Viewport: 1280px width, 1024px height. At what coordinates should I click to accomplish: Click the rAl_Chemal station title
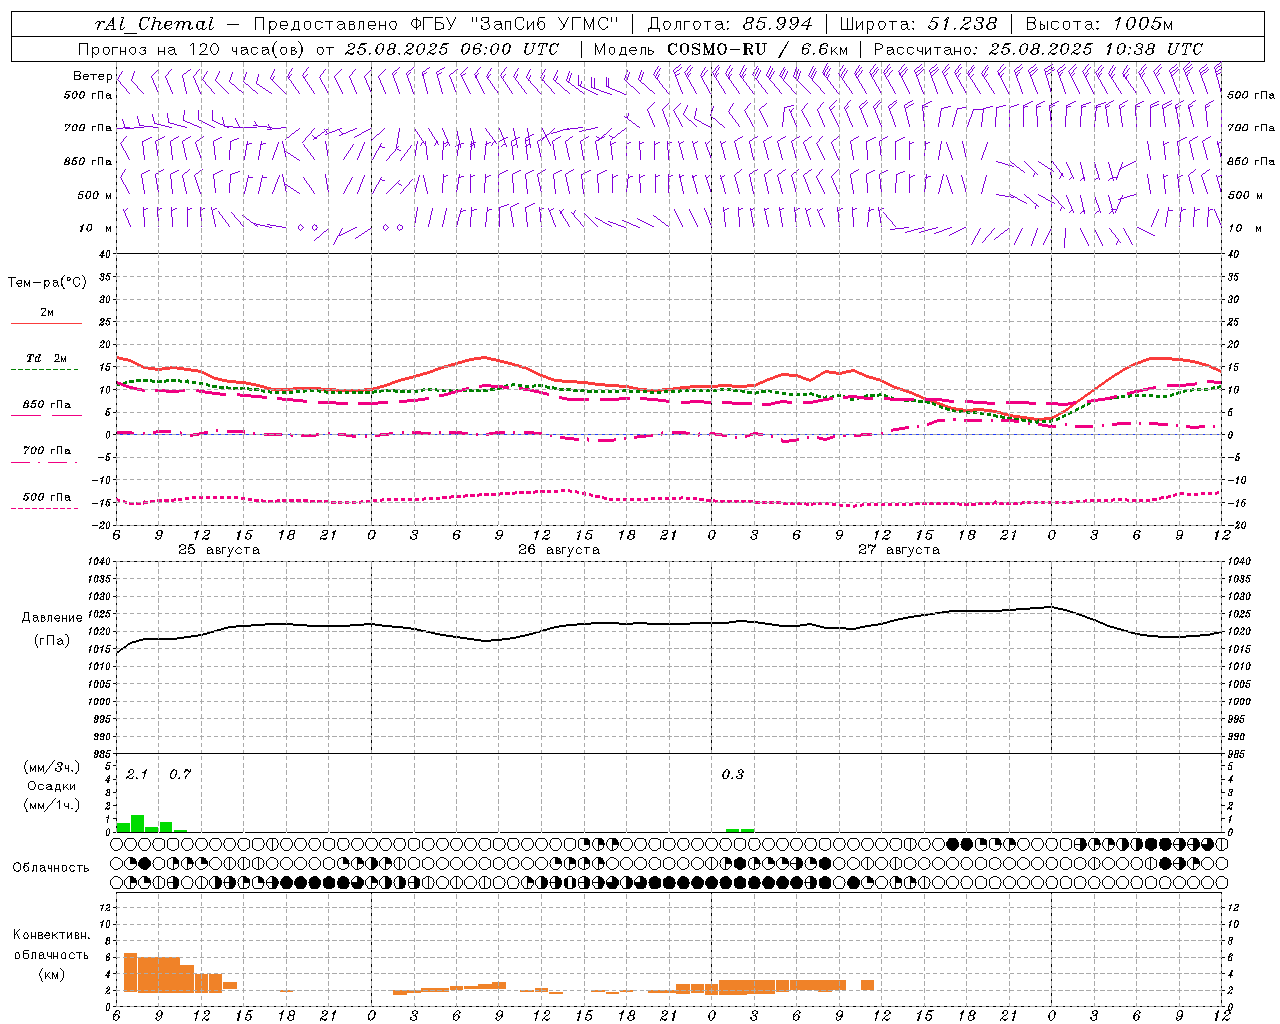pos(155,24)
